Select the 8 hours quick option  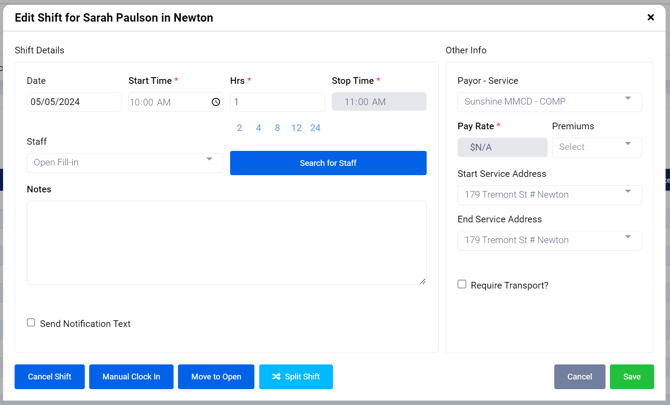point(277,128)
